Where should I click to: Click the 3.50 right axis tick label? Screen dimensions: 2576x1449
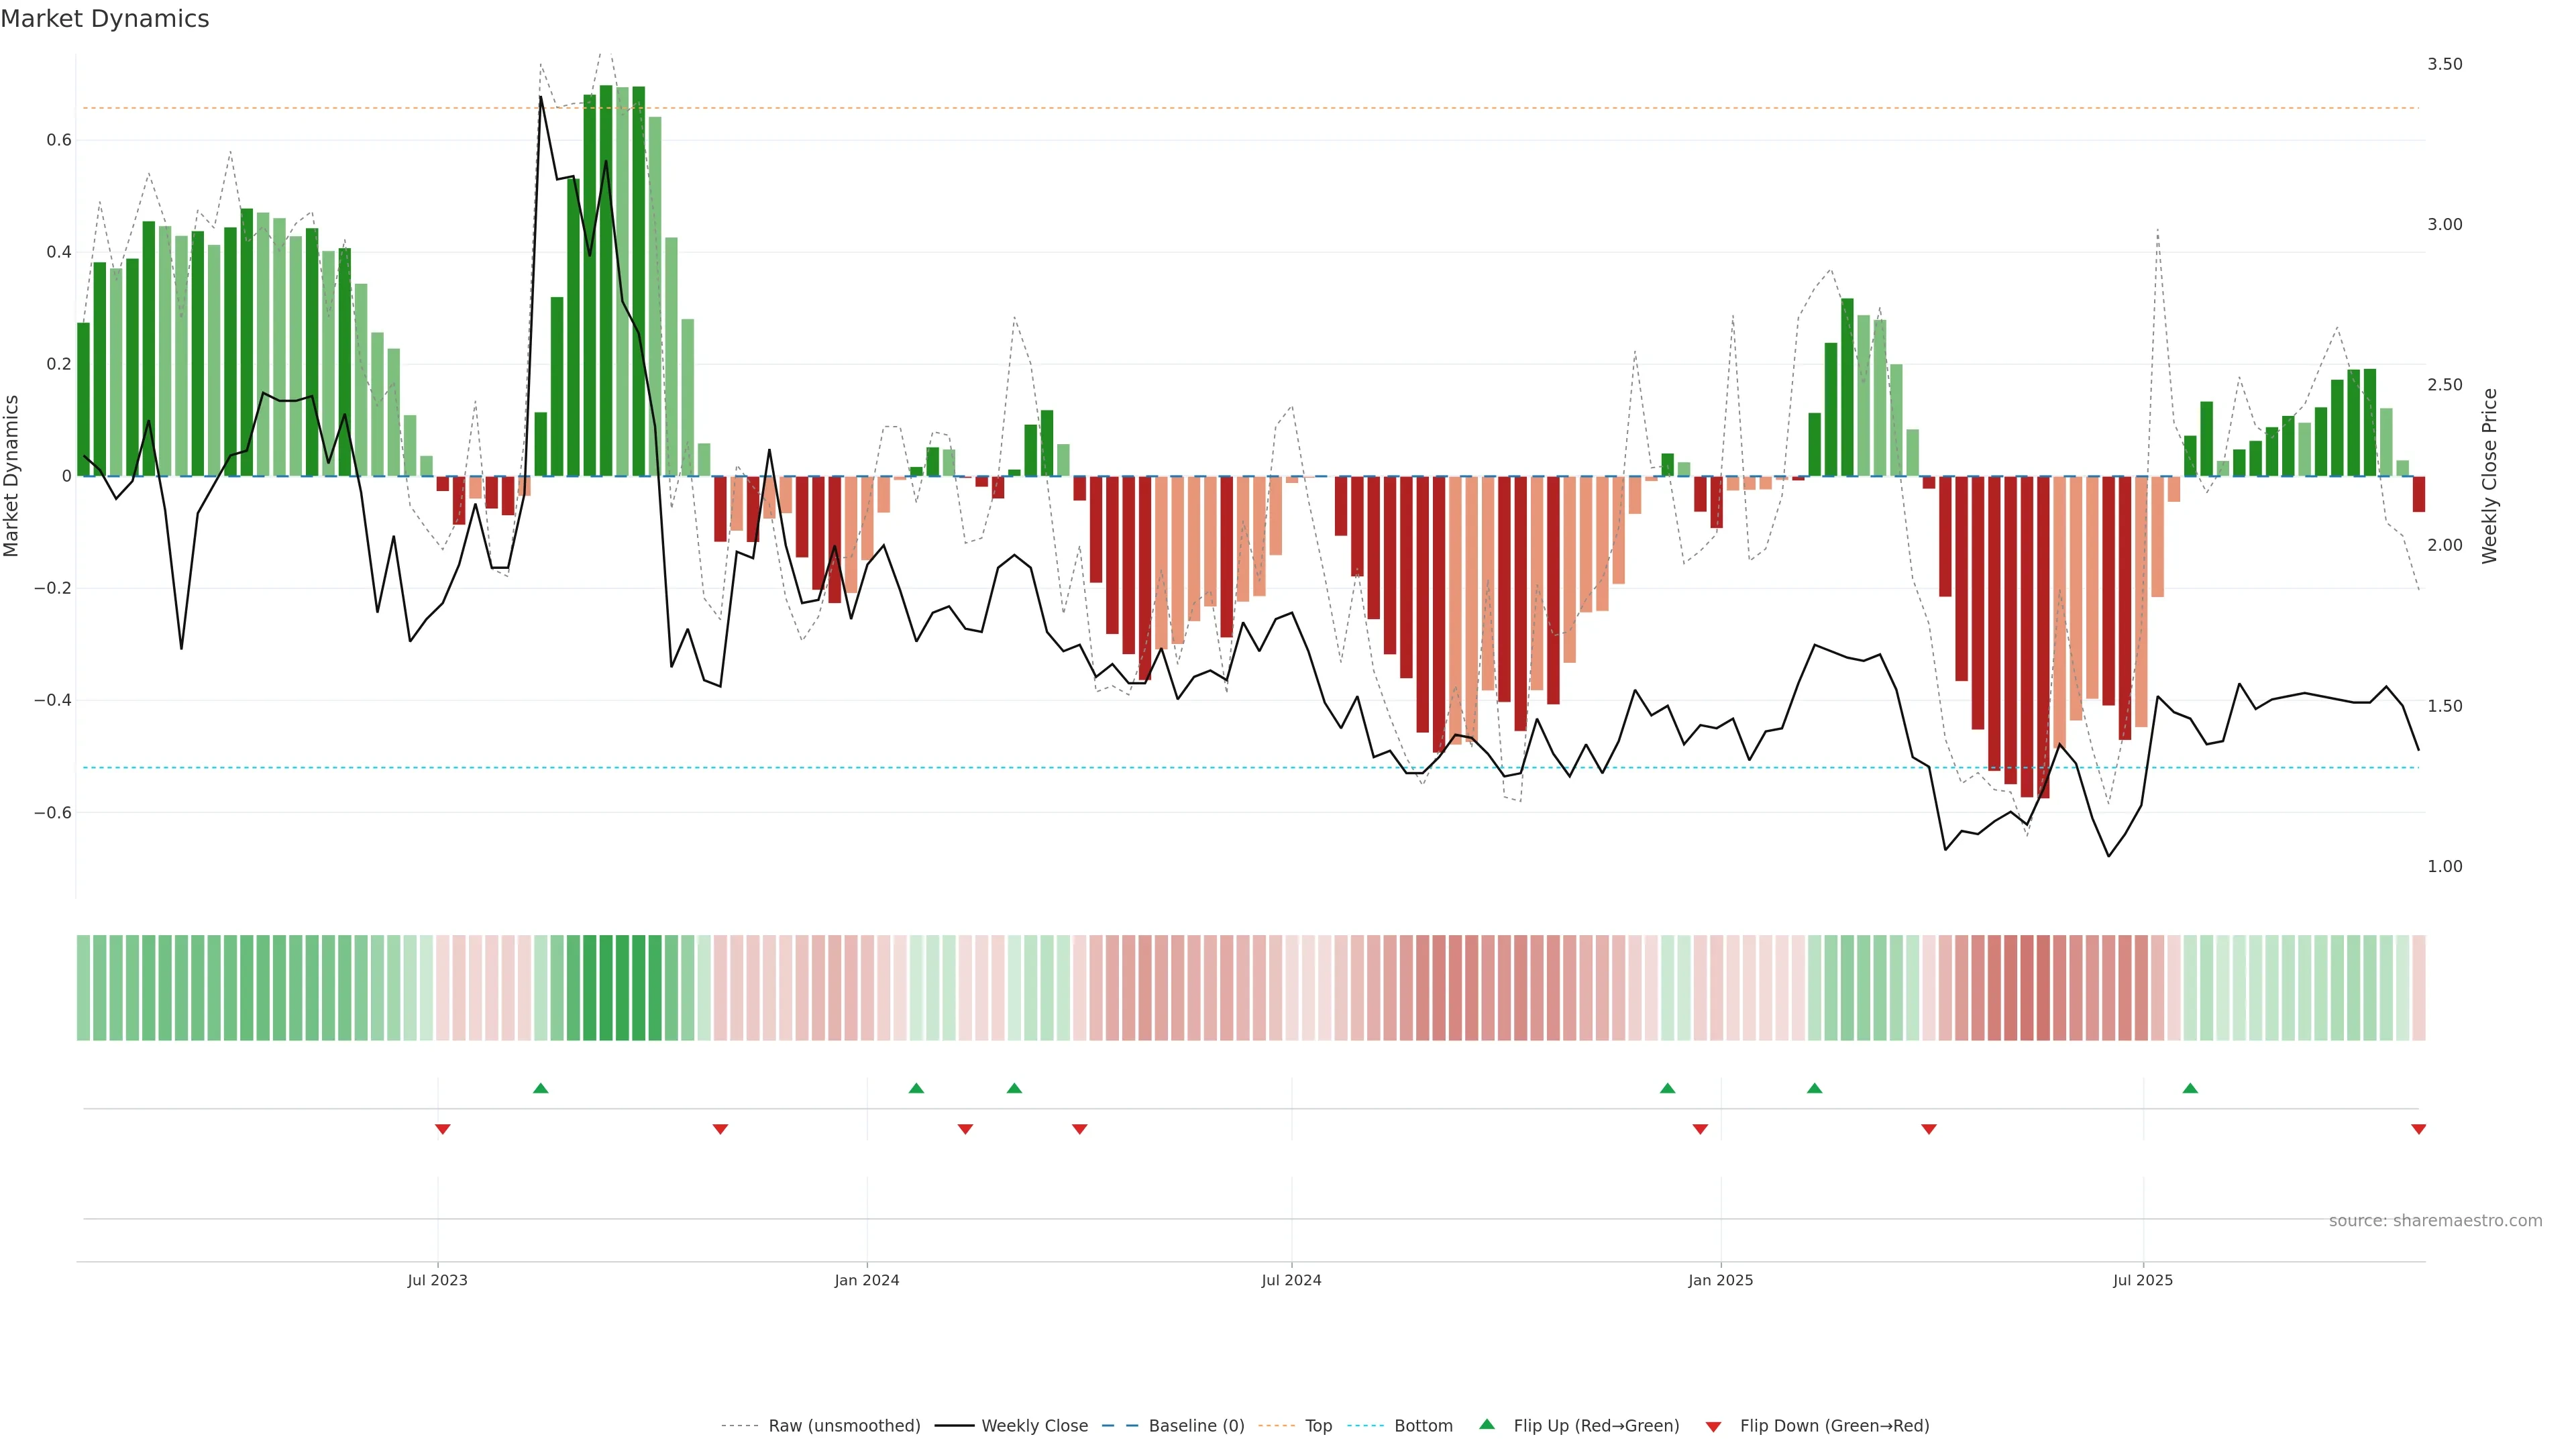click(2444, 64)
